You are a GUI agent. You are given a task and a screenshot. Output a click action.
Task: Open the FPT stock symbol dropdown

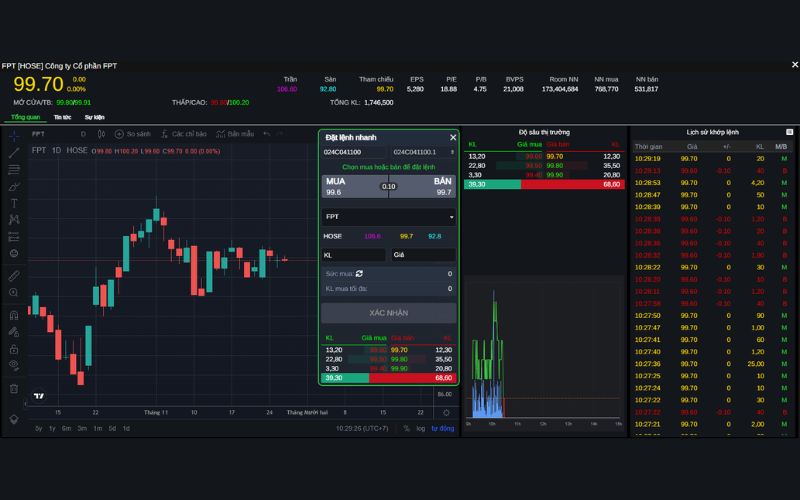tap(388, 216)
